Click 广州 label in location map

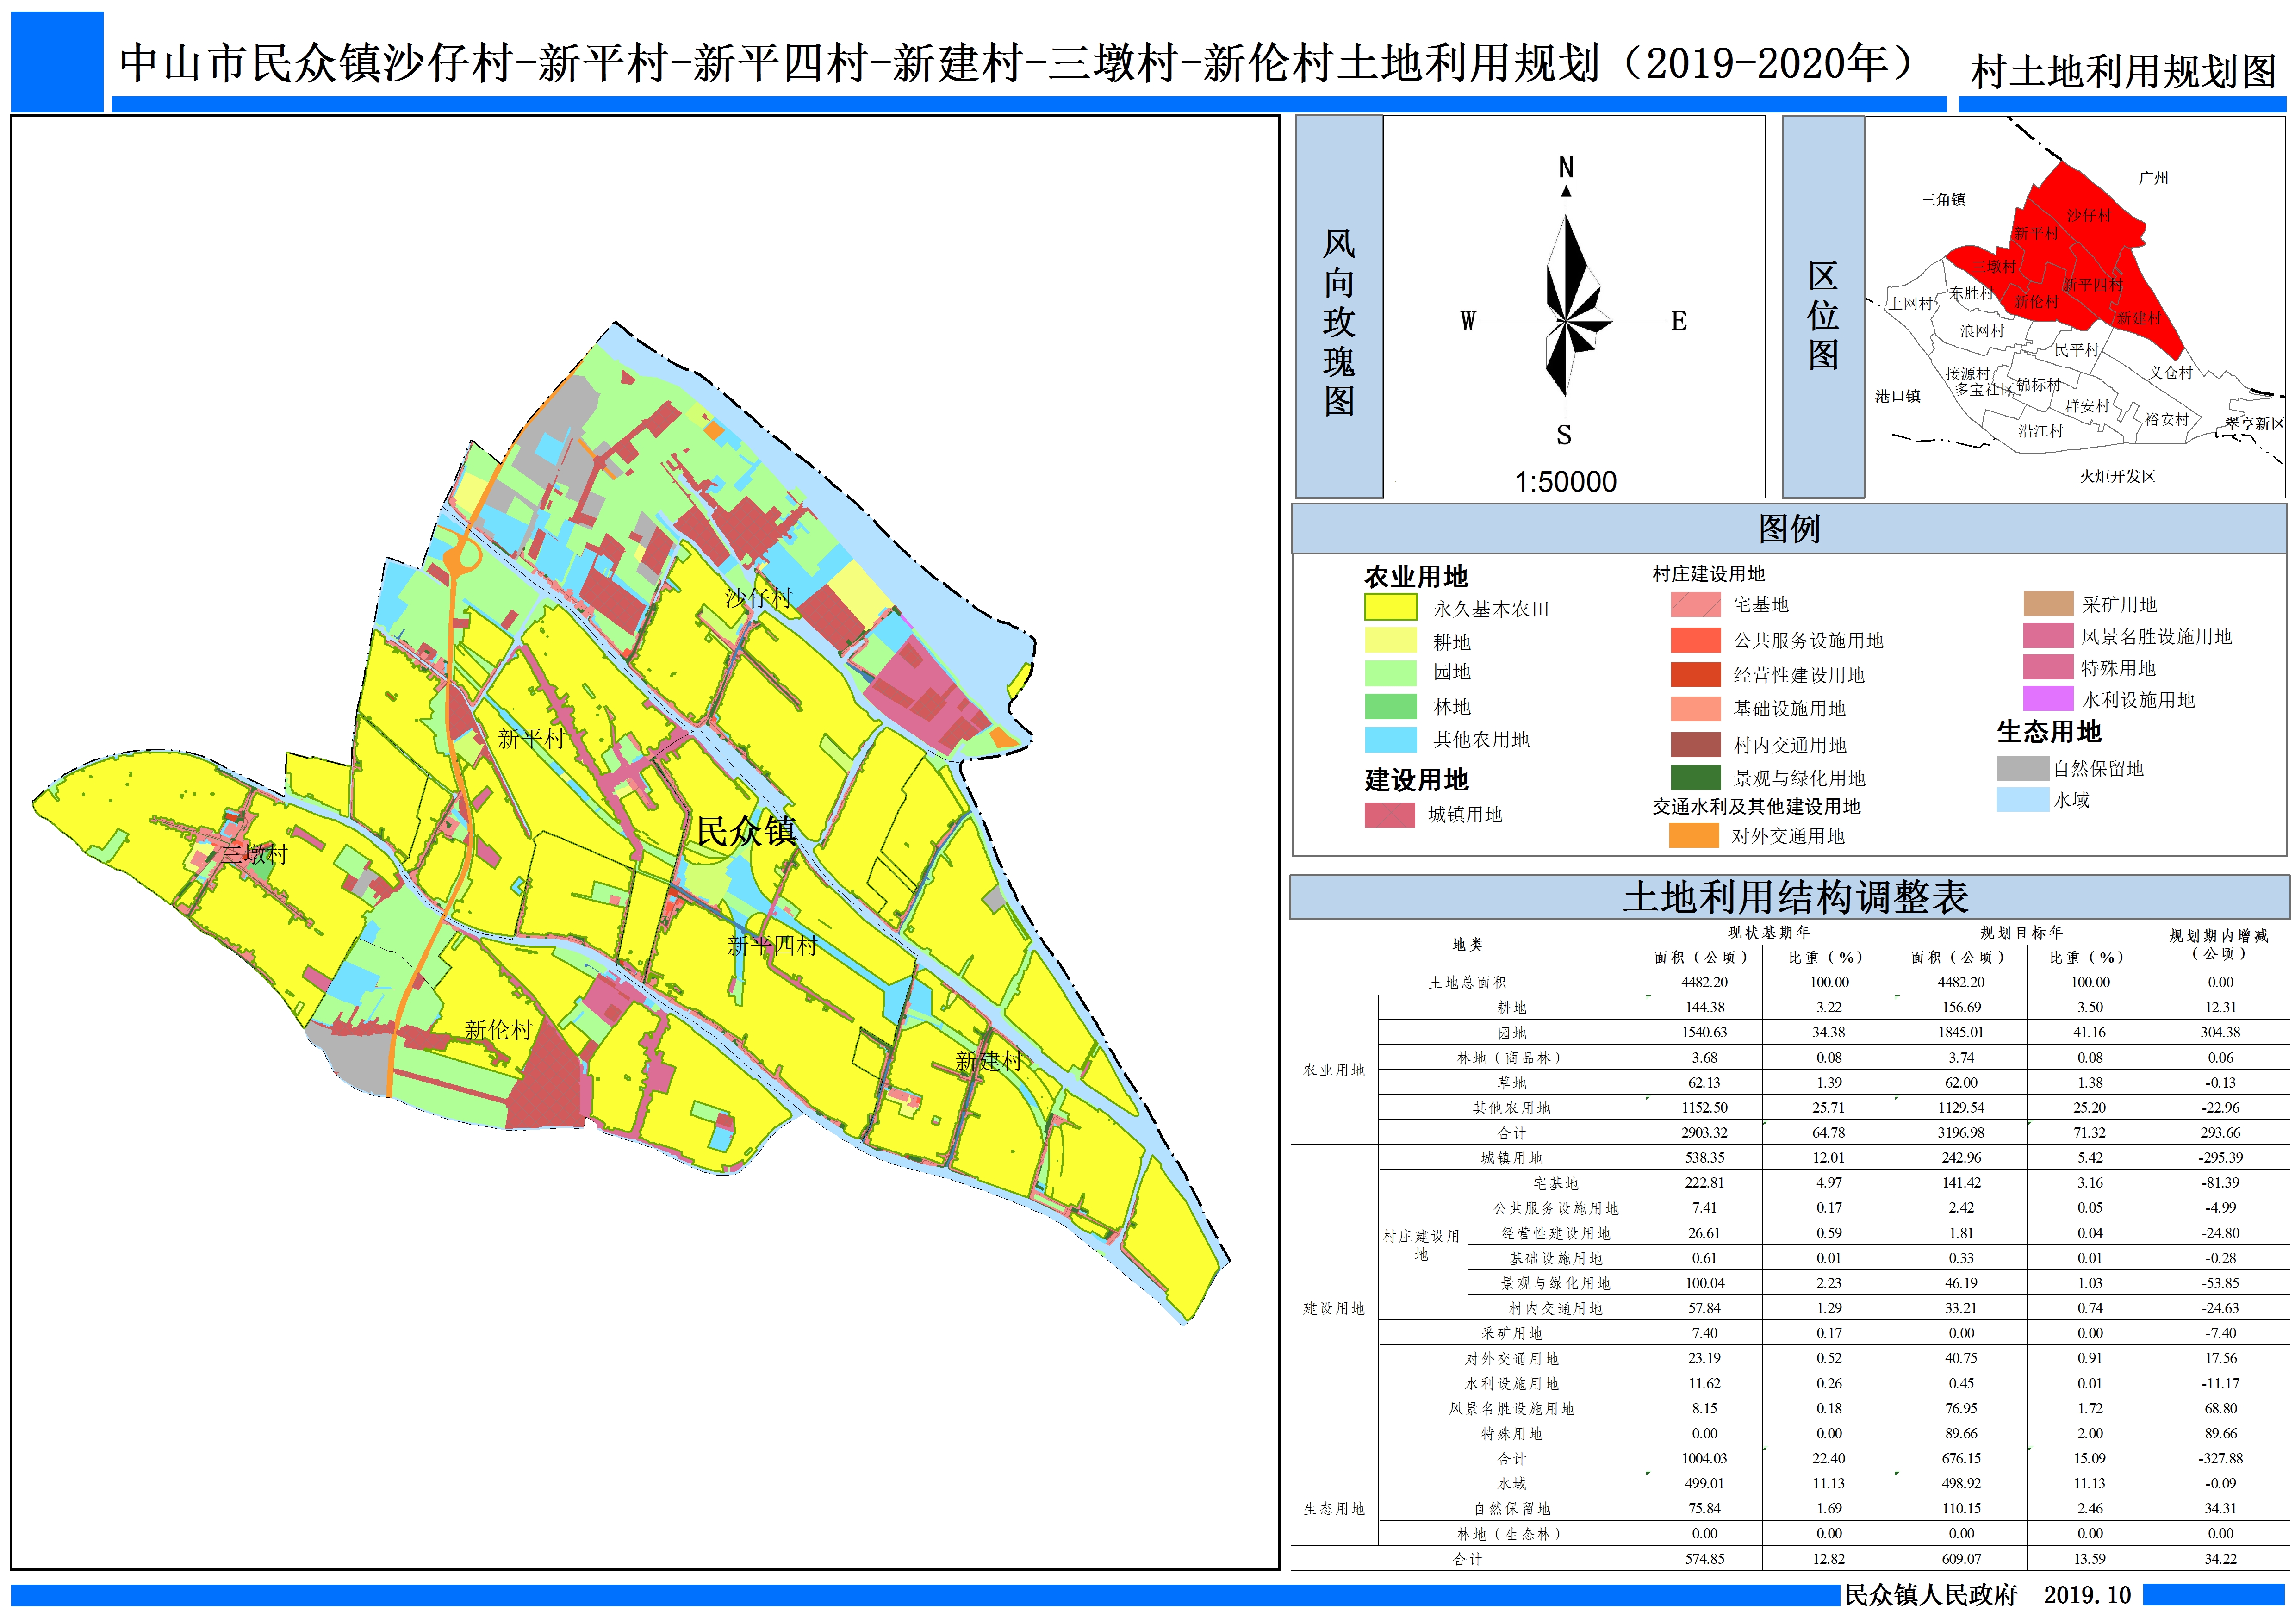click(x=2153, y=178)
